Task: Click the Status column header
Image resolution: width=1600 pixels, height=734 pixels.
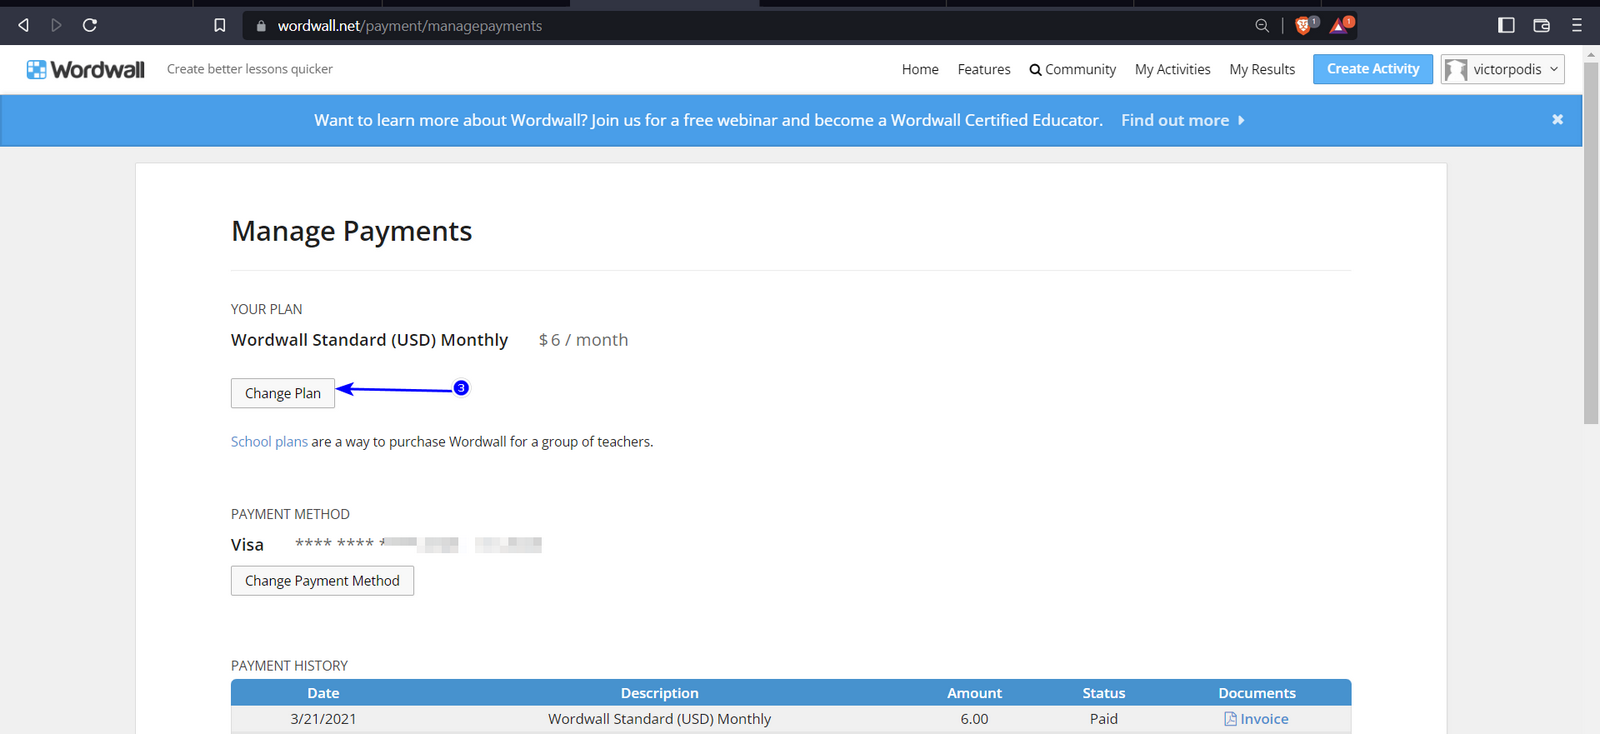Action: [x=1104, y=693]
